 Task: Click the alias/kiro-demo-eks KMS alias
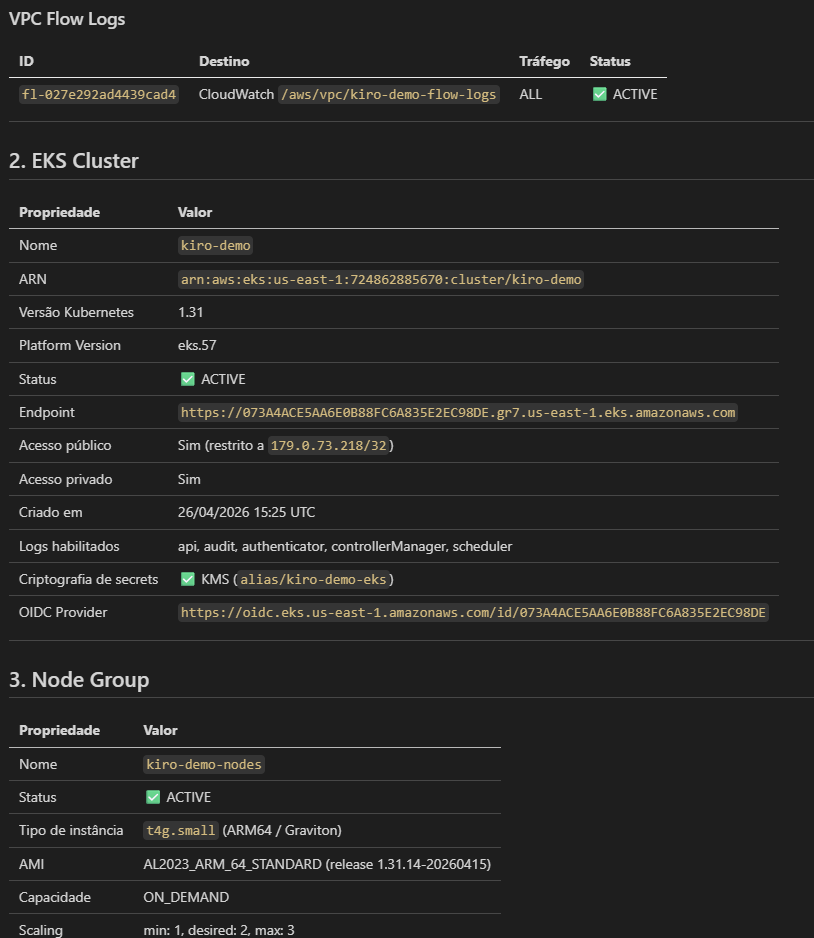tap(314, 579)
